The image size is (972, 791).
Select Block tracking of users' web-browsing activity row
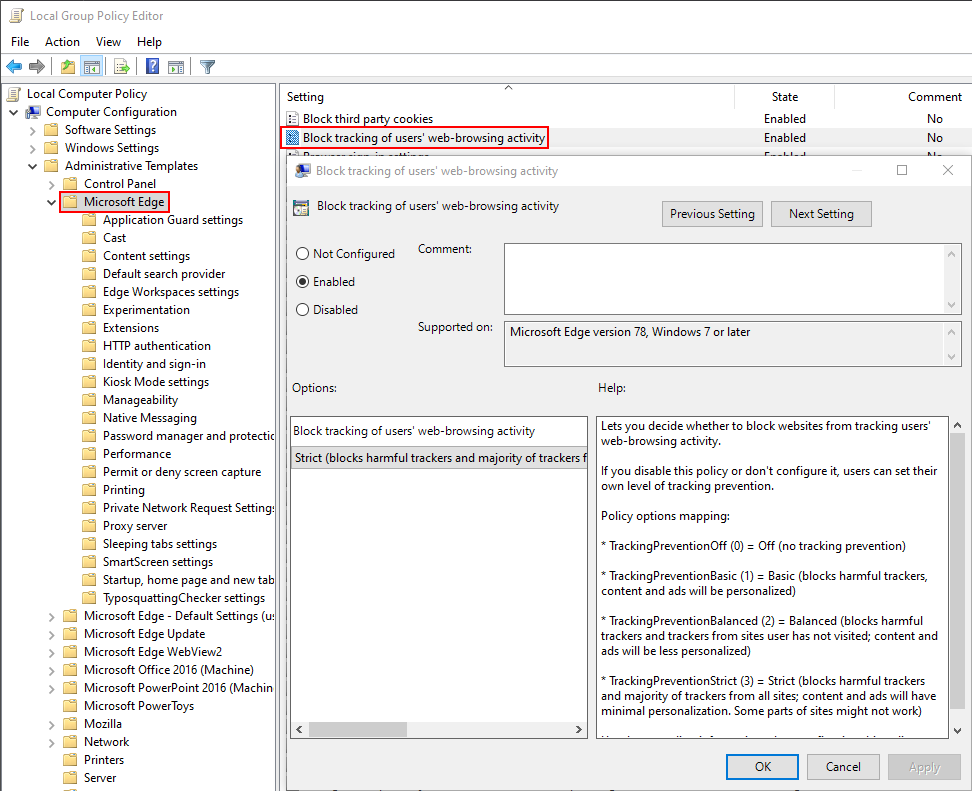click(x=424, y=138)
